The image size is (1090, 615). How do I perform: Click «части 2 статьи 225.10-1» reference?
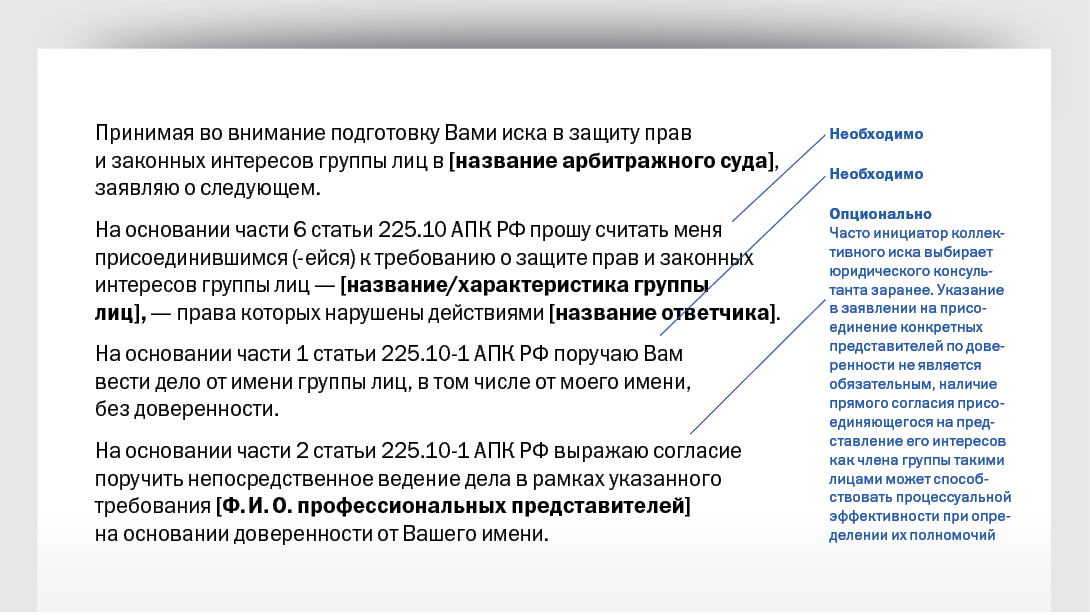pos(322,451)
